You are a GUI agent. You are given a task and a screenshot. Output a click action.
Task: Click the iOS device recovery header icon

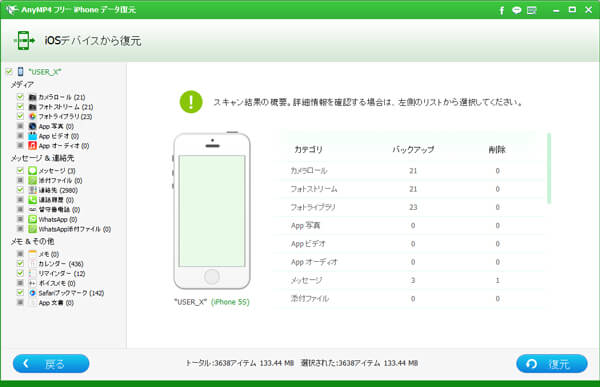click(24, 41)
